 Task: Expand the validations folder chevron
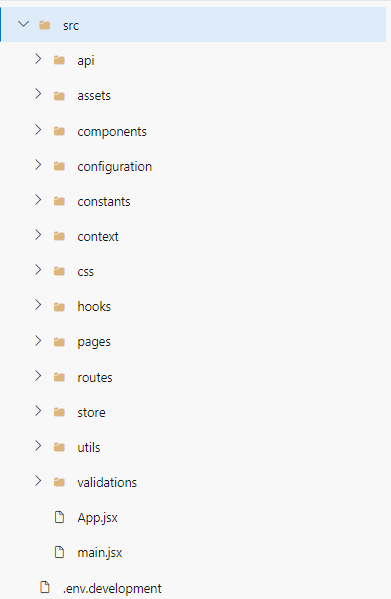38,481
